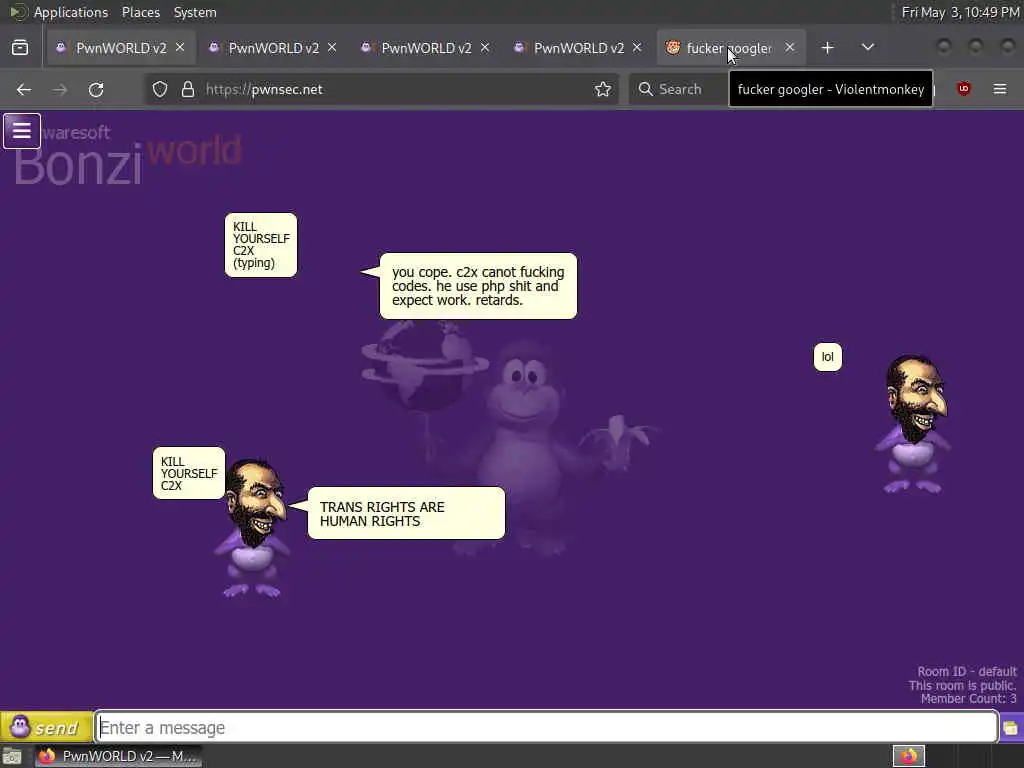Go back to the previous page

click(24, 89)
